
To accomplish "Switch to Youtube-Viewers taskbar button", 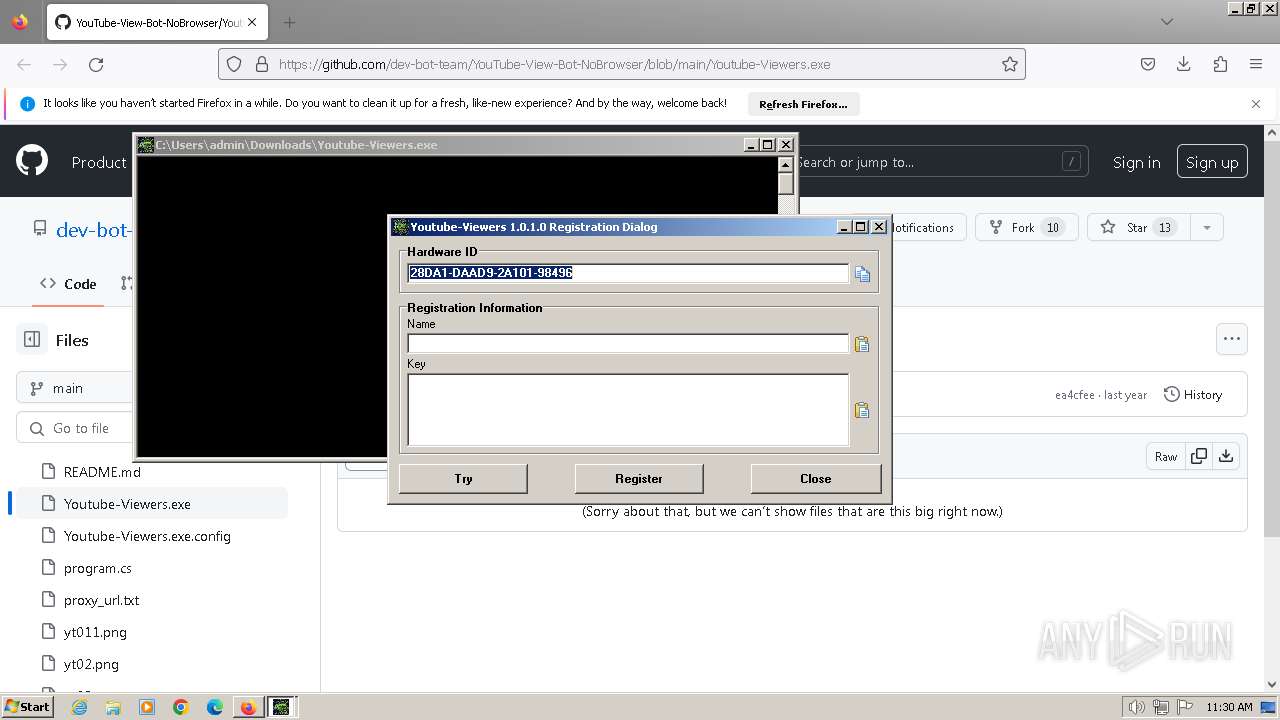I will 281,707.
